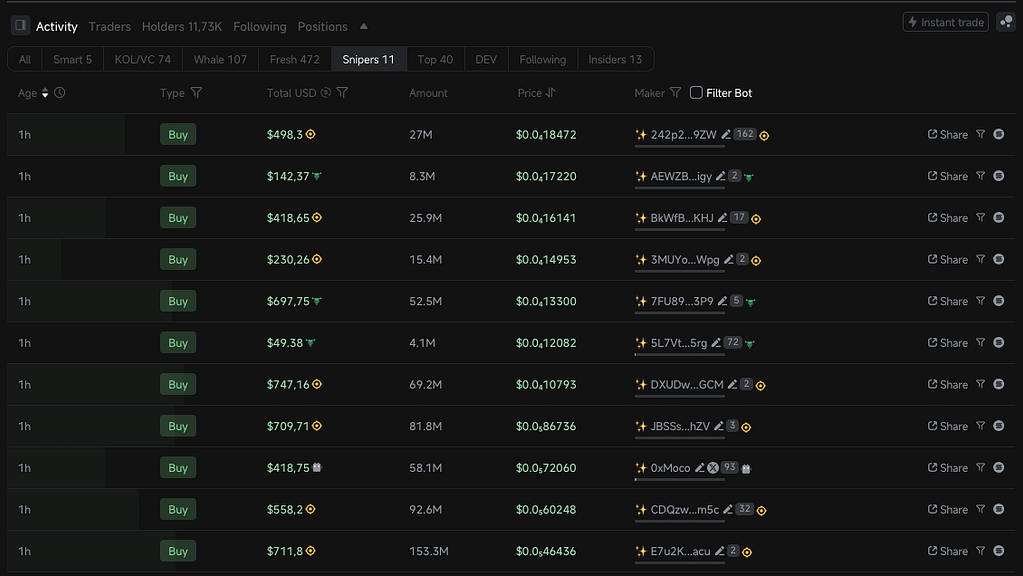Screen dimensions: 1023x576
Task: Open the Total USD filter dropdown
Action: click(343, 93)
